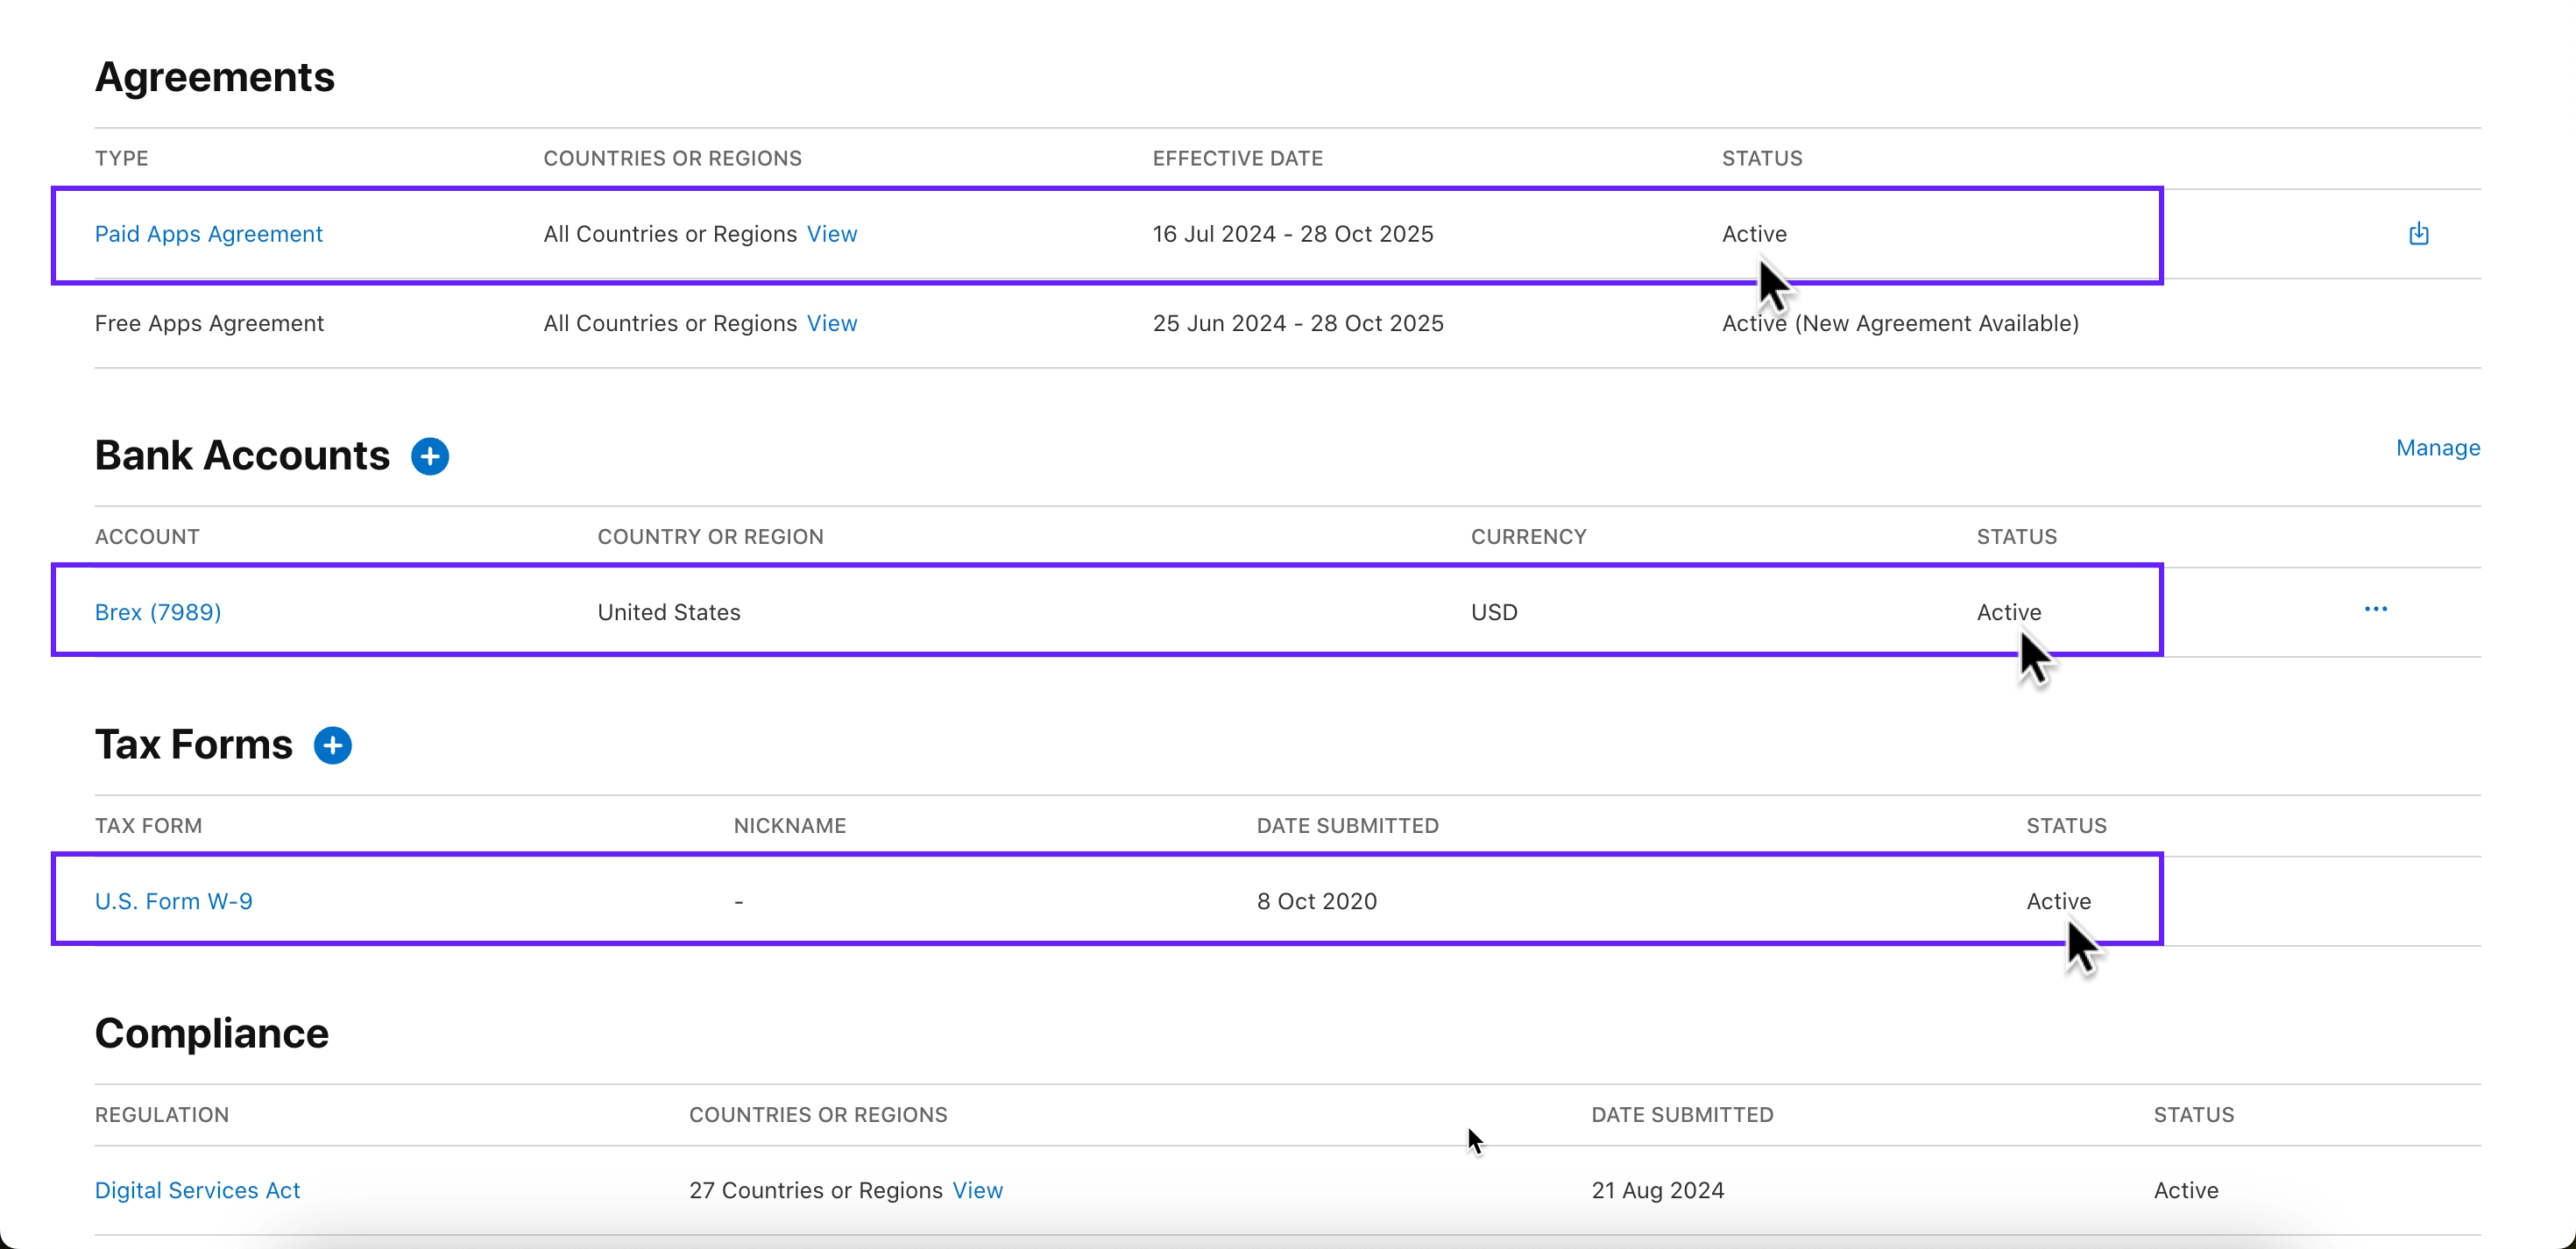Image resolution: width=2576 pixels, height=1249 pixels.
Task: Click the Paid Apps Agreement effective date
Action: point(1292,234)
